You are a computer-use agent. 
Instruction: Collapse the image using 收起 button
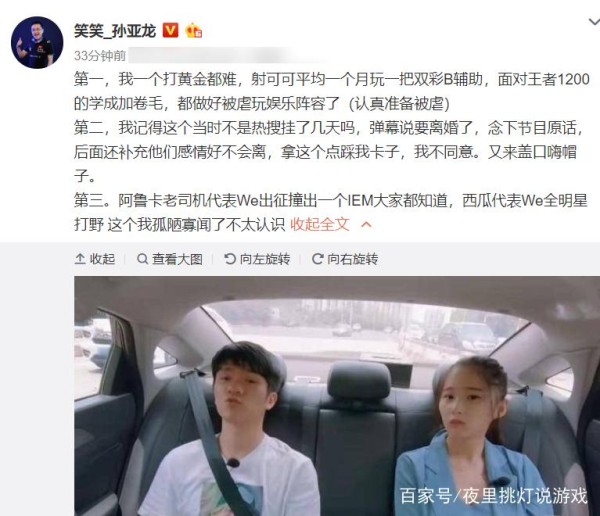click(x=95, y=259)
